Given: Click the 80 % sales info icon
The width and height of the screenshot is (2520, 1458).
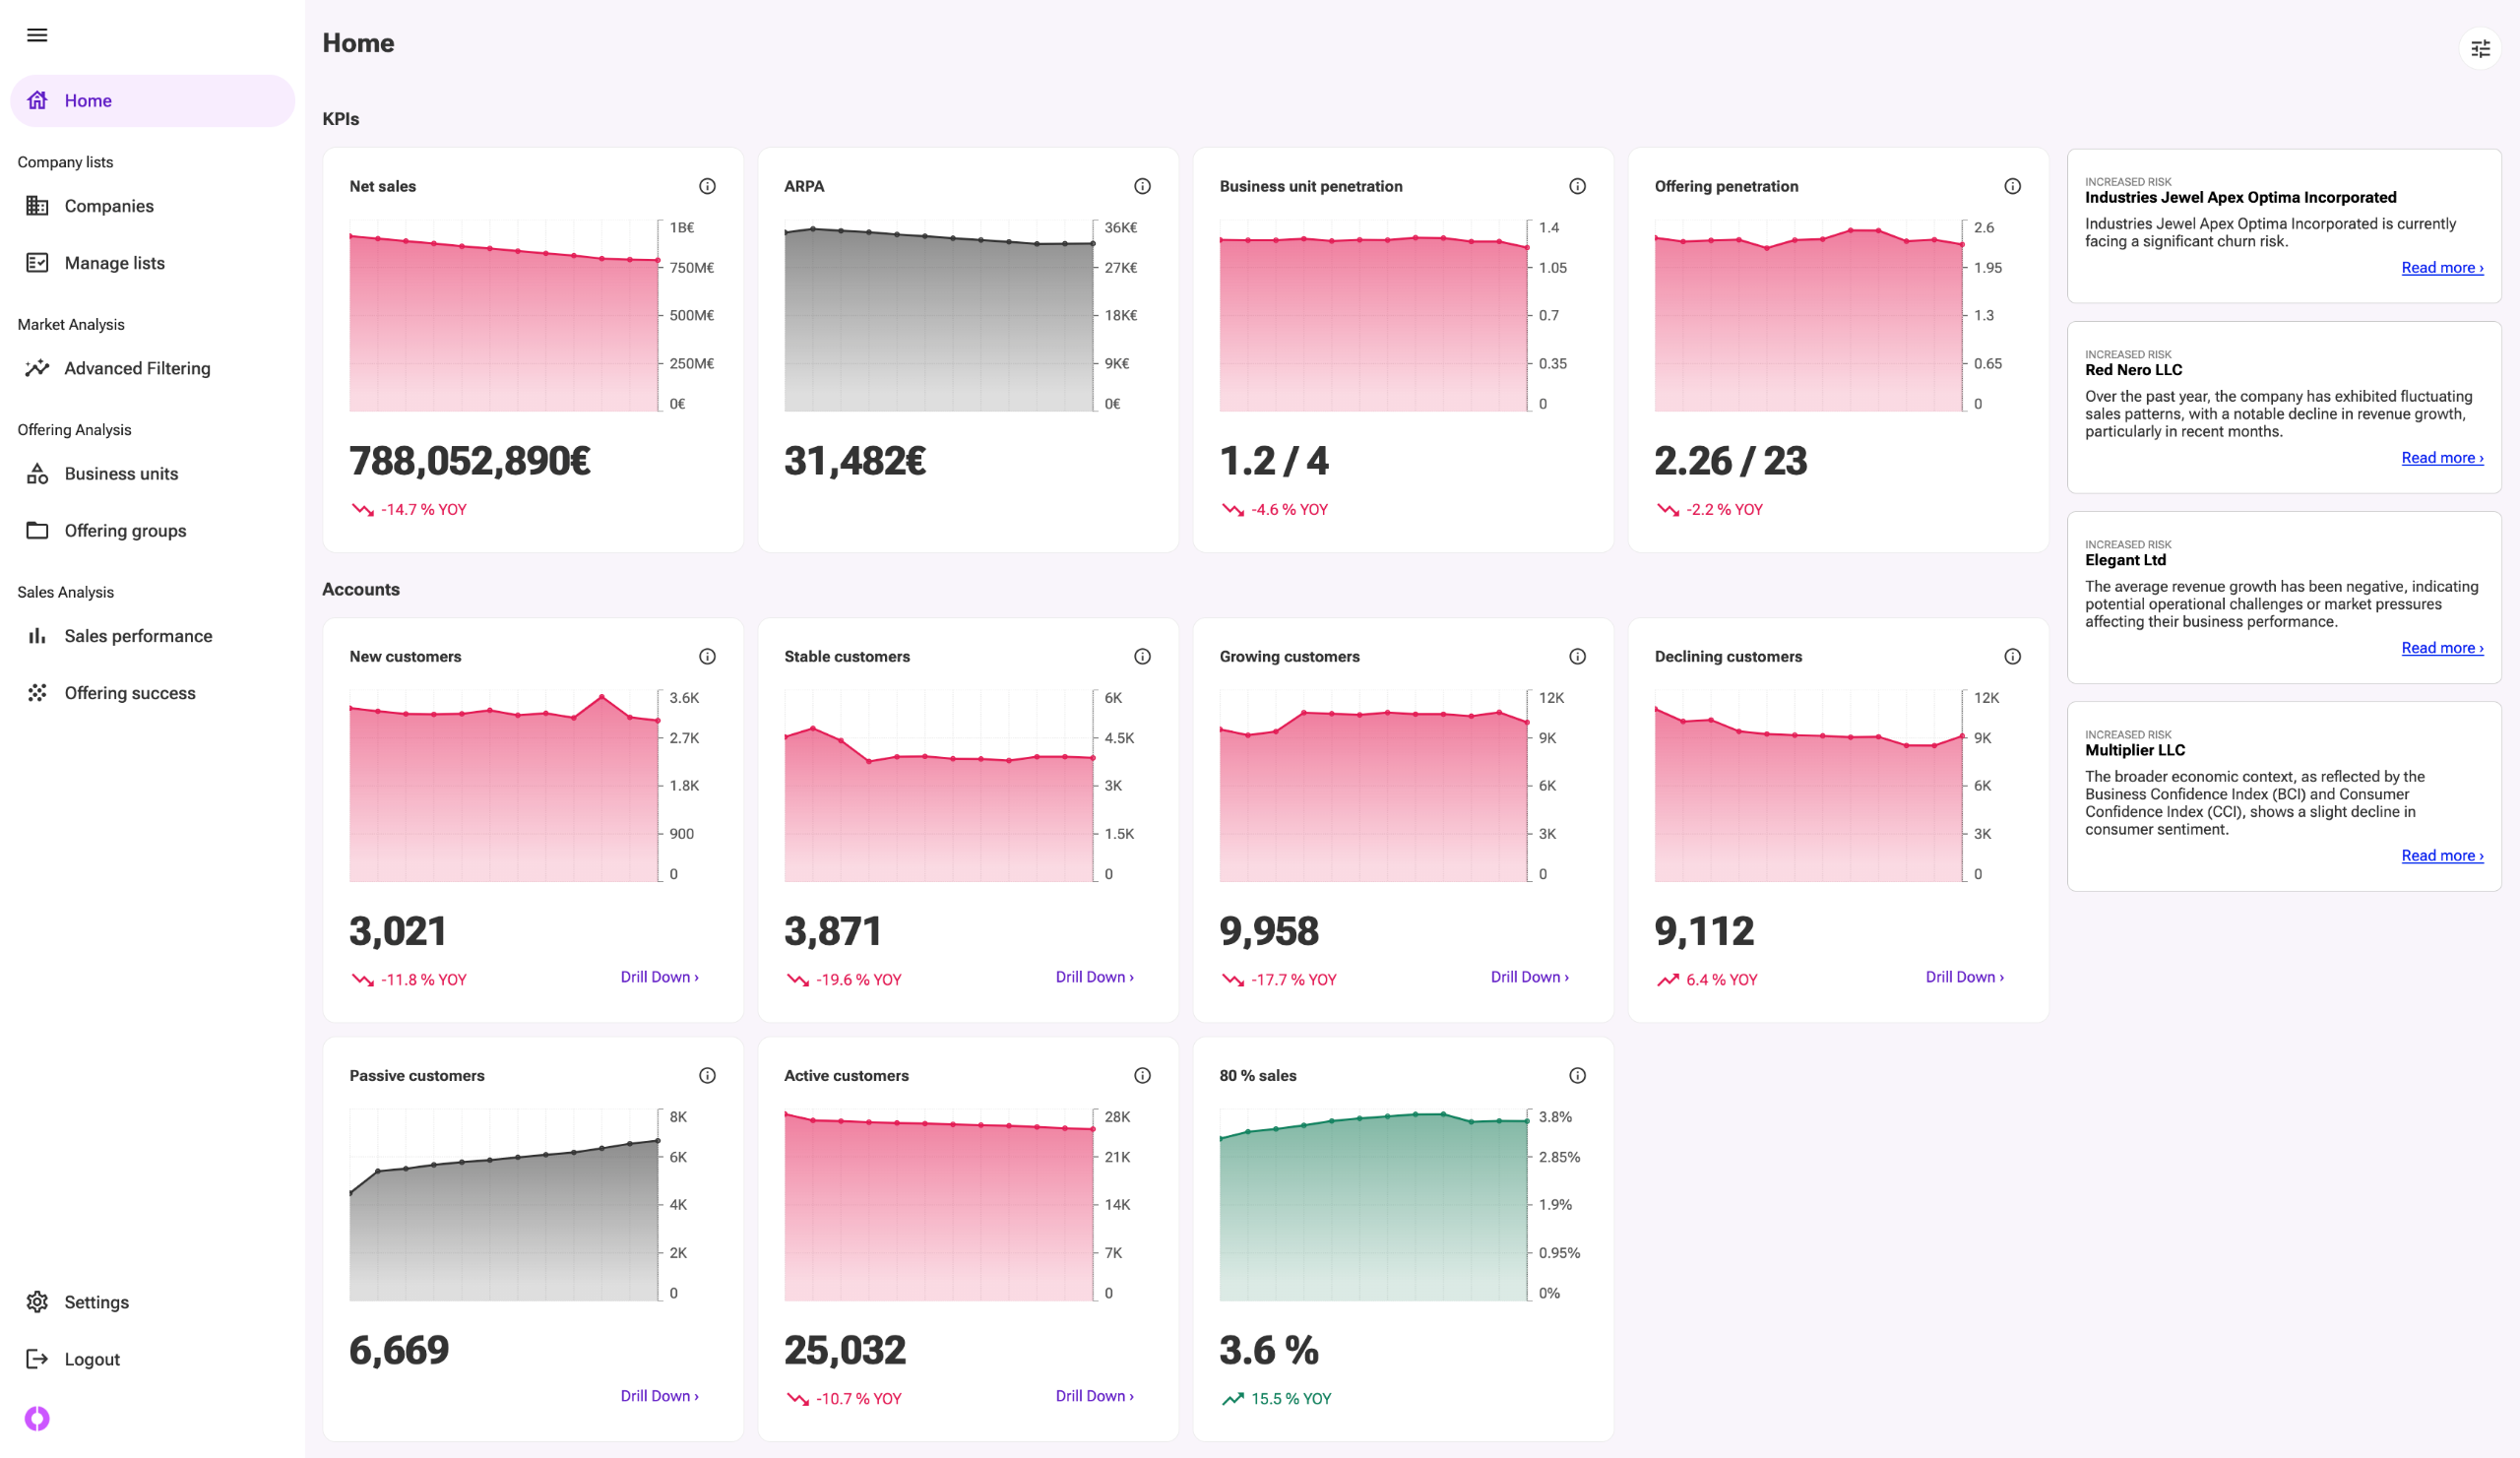Looking at the screenshot, I should 1577,1075.
